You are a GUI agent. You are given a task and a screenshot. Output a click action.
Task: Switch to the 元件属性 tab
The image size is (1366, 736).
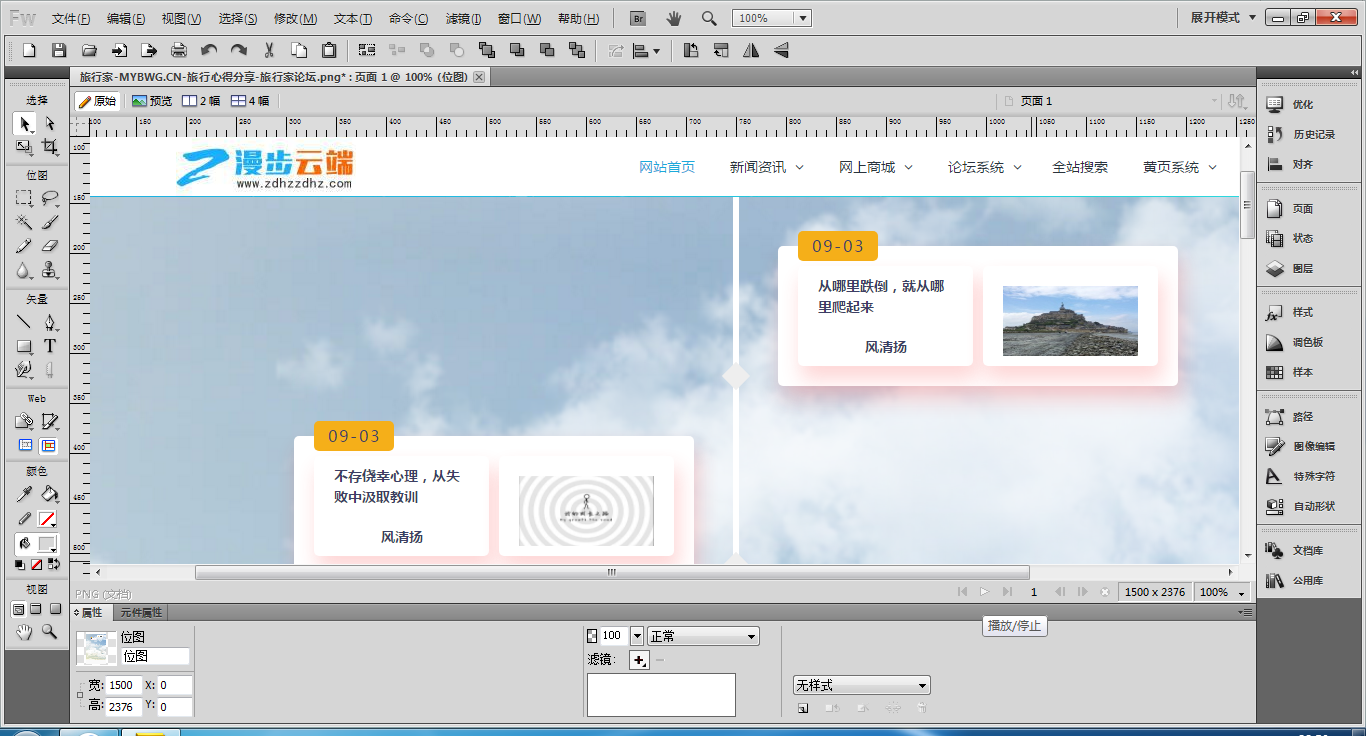[x=141, y=612]
